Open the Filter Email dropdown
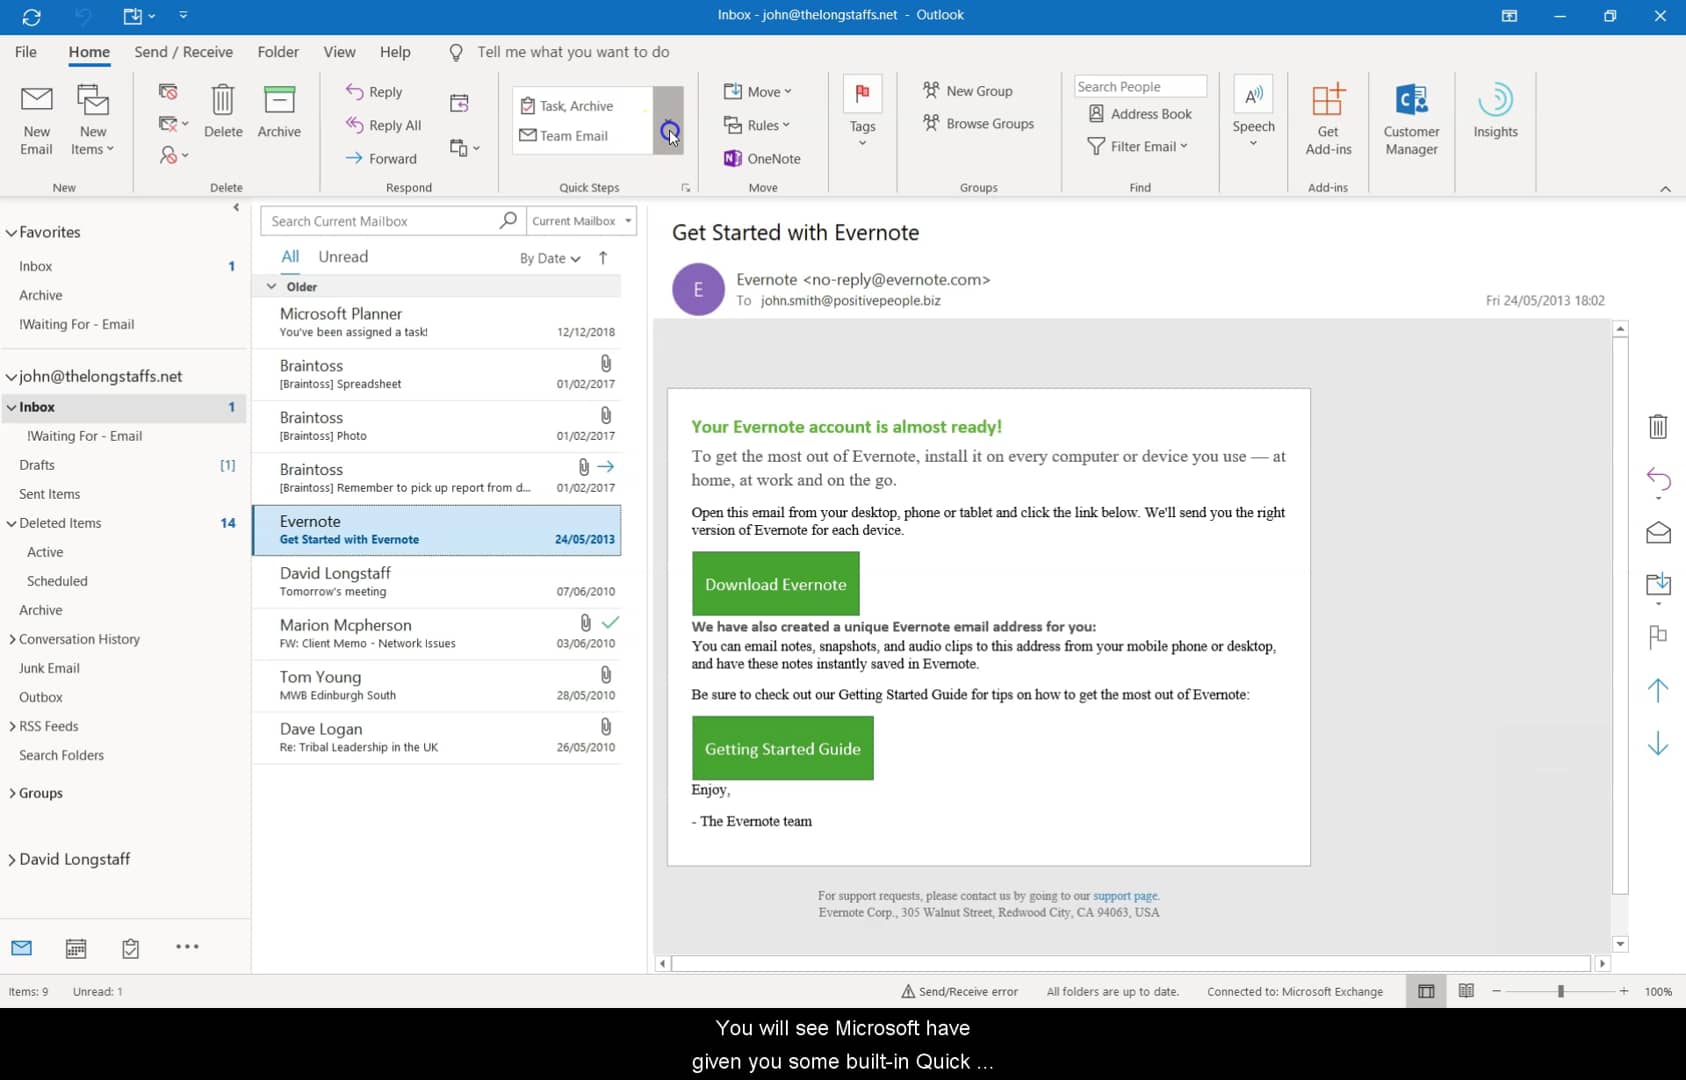The image size is (1686, 1080). click(1137, 146)
